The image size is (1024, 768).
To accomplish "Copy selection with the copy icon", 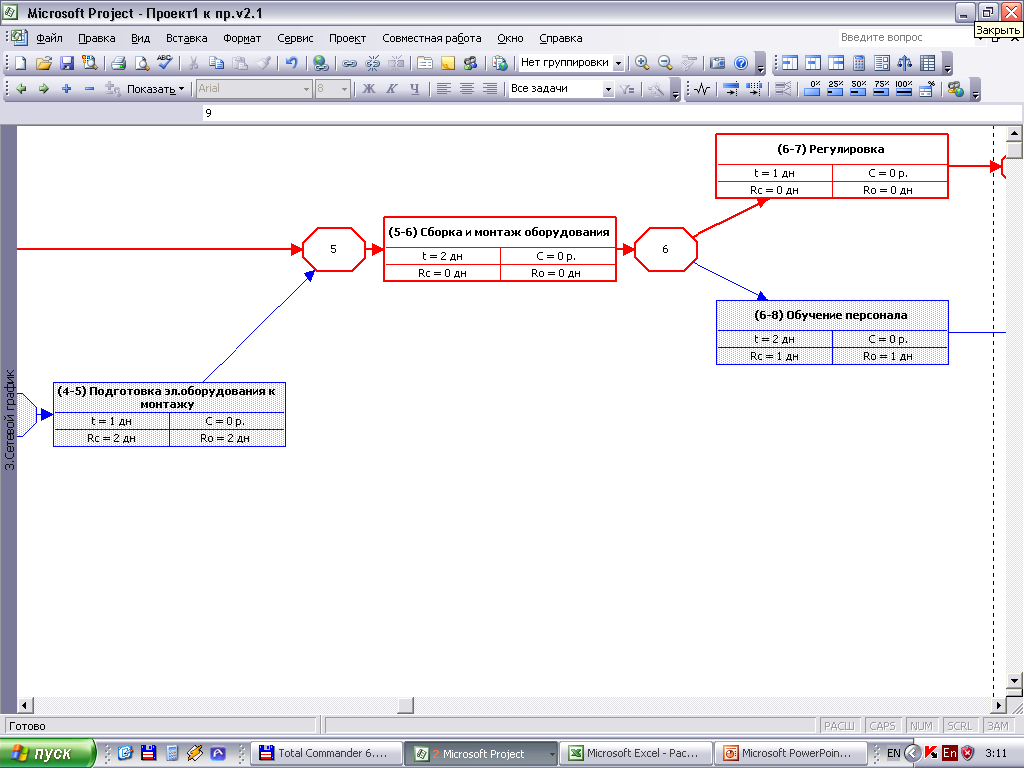I will tap(216, 63).
